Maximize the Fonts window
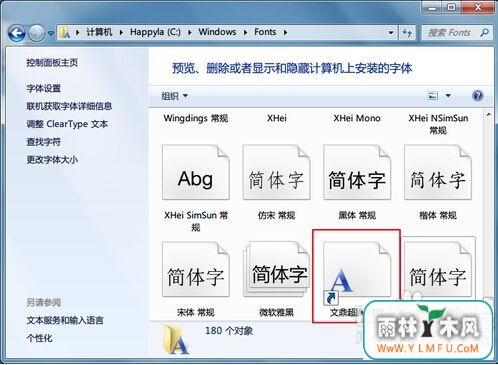498x365 pixels. [x=451, y=7]
